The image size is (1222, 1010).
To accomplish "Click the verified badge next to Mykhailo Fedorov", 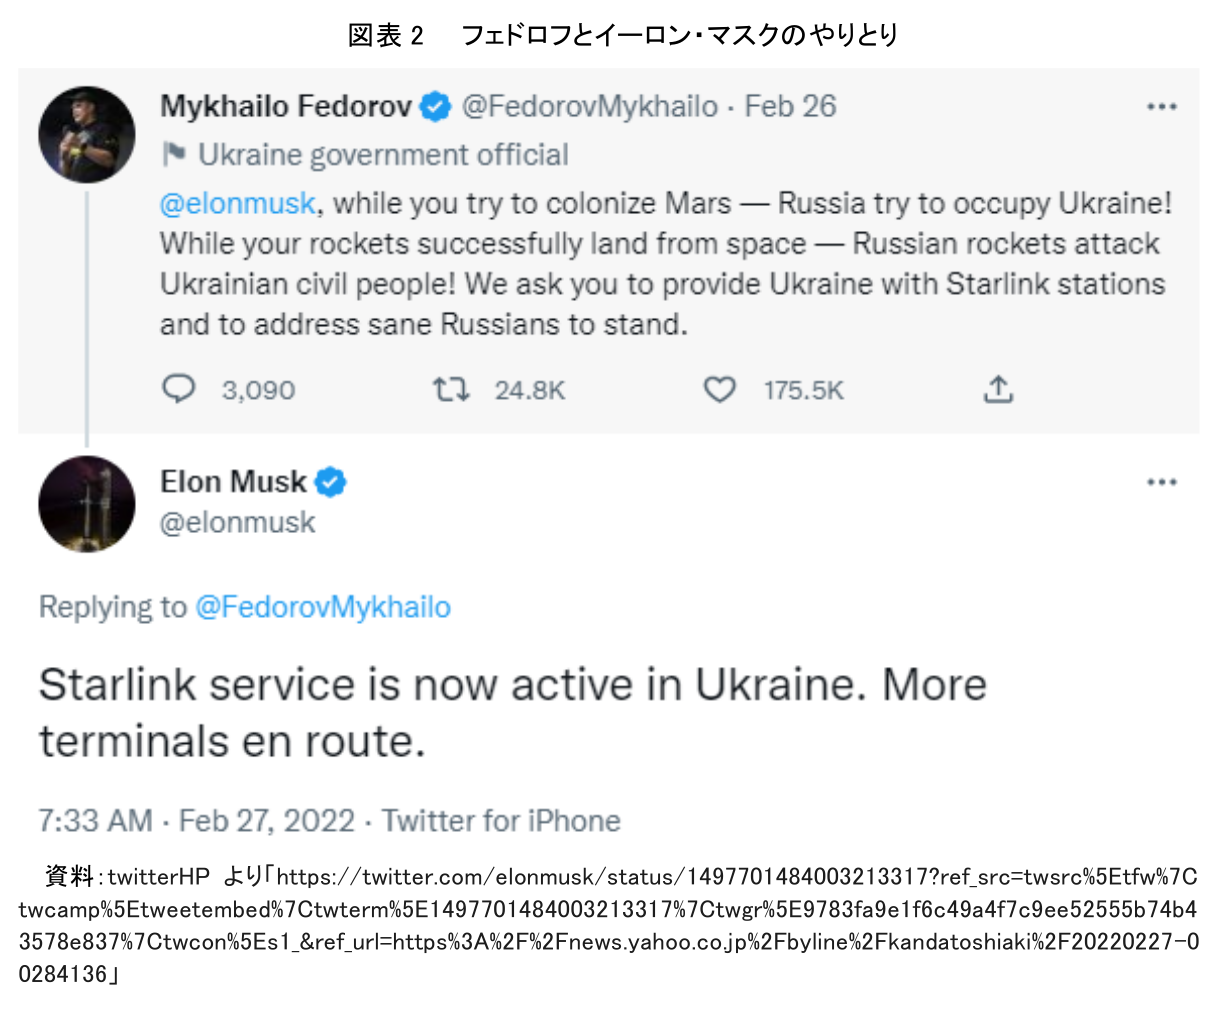I will [433, 106].
